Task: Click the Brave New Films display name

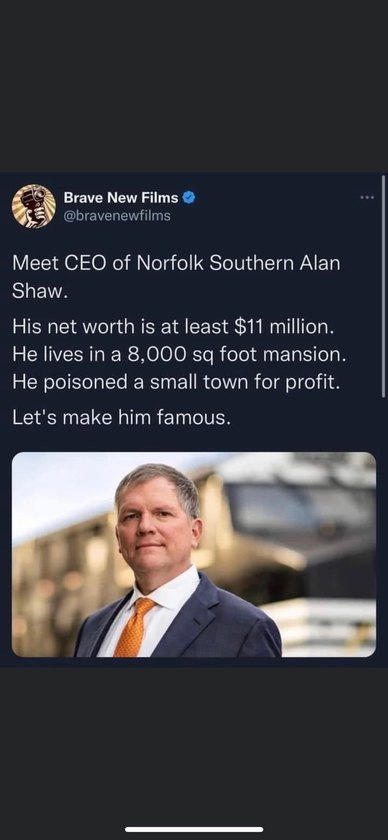Action: [x=121, y=198]
